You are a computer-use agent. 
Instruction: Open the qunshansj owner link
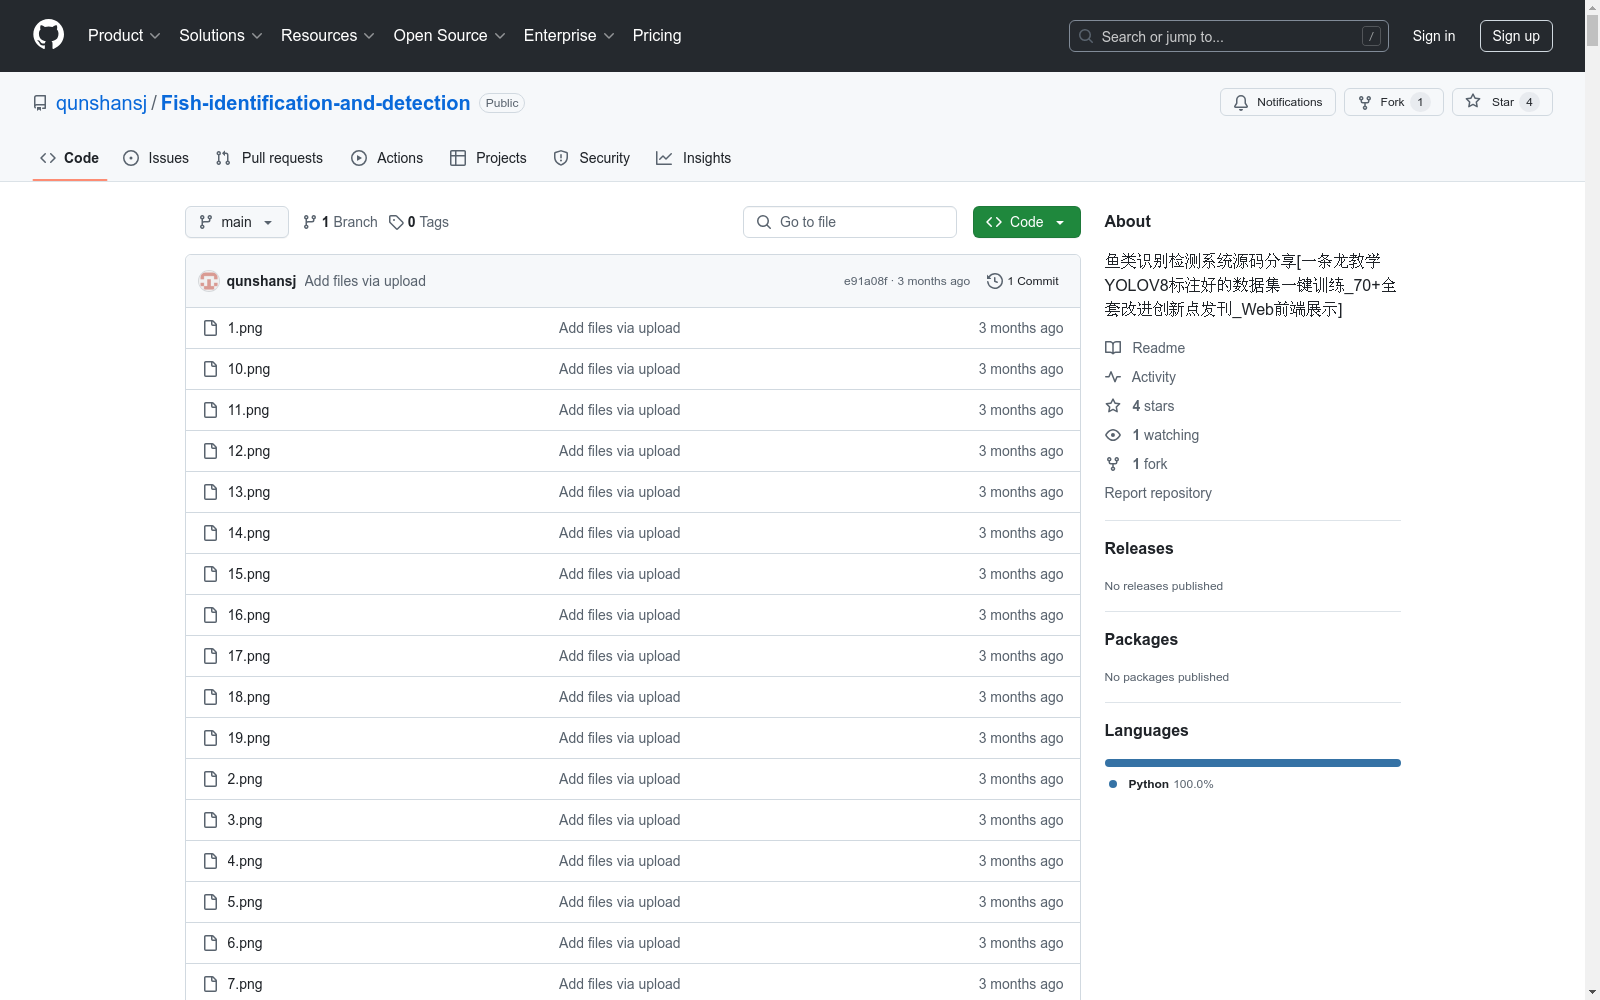point(101,103)
